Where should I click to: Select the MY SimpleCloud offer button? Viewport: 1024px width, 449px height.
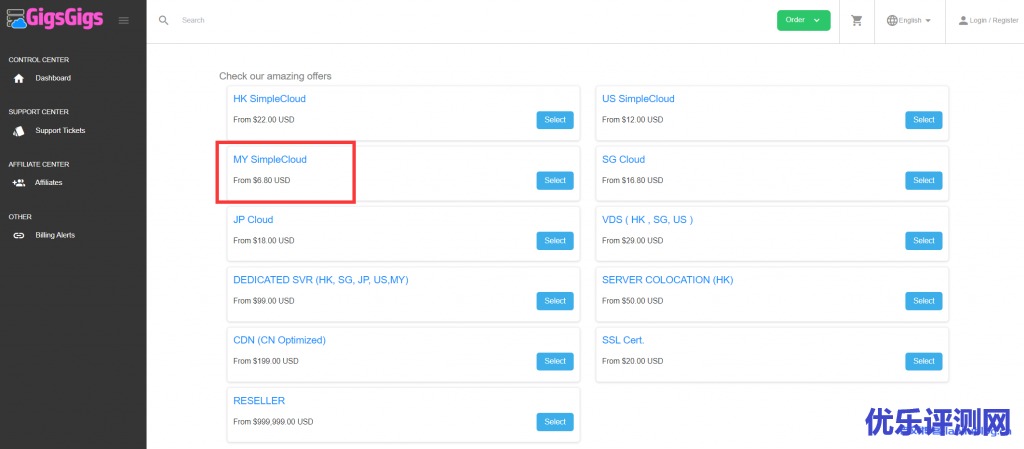tap(555, 180)
